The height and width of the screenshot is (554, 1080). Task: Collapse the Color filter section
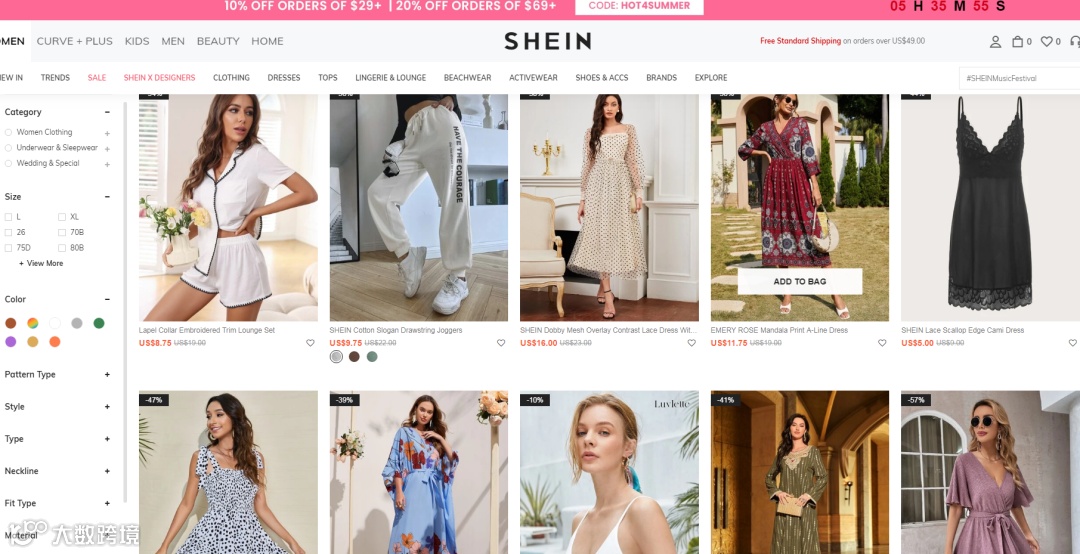click(107, 299)
